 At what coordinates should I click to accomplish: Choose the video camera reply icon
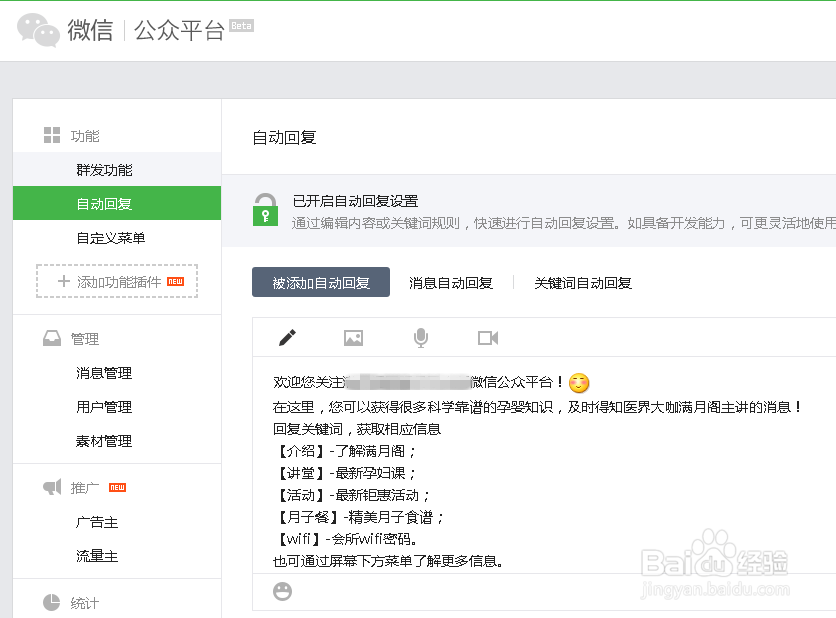(x=488, y=338)
